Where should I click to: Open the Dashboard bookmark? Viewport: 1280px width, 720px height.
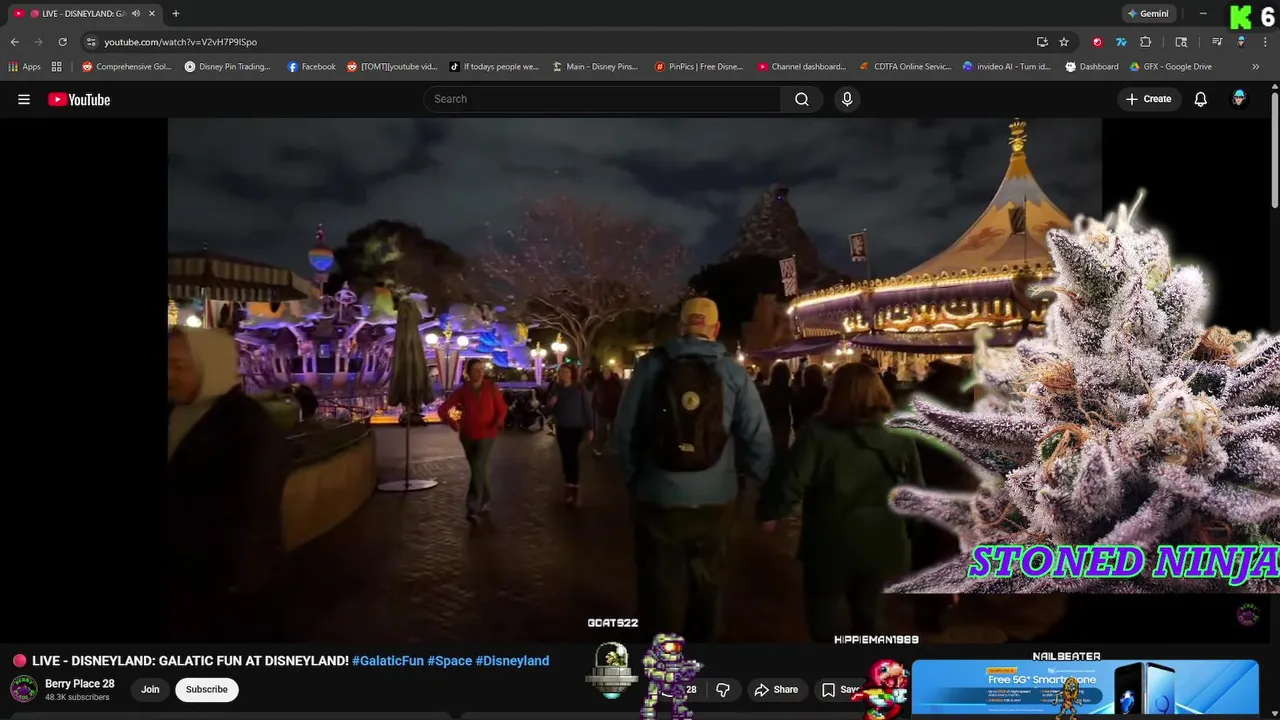click(1092, 67)
